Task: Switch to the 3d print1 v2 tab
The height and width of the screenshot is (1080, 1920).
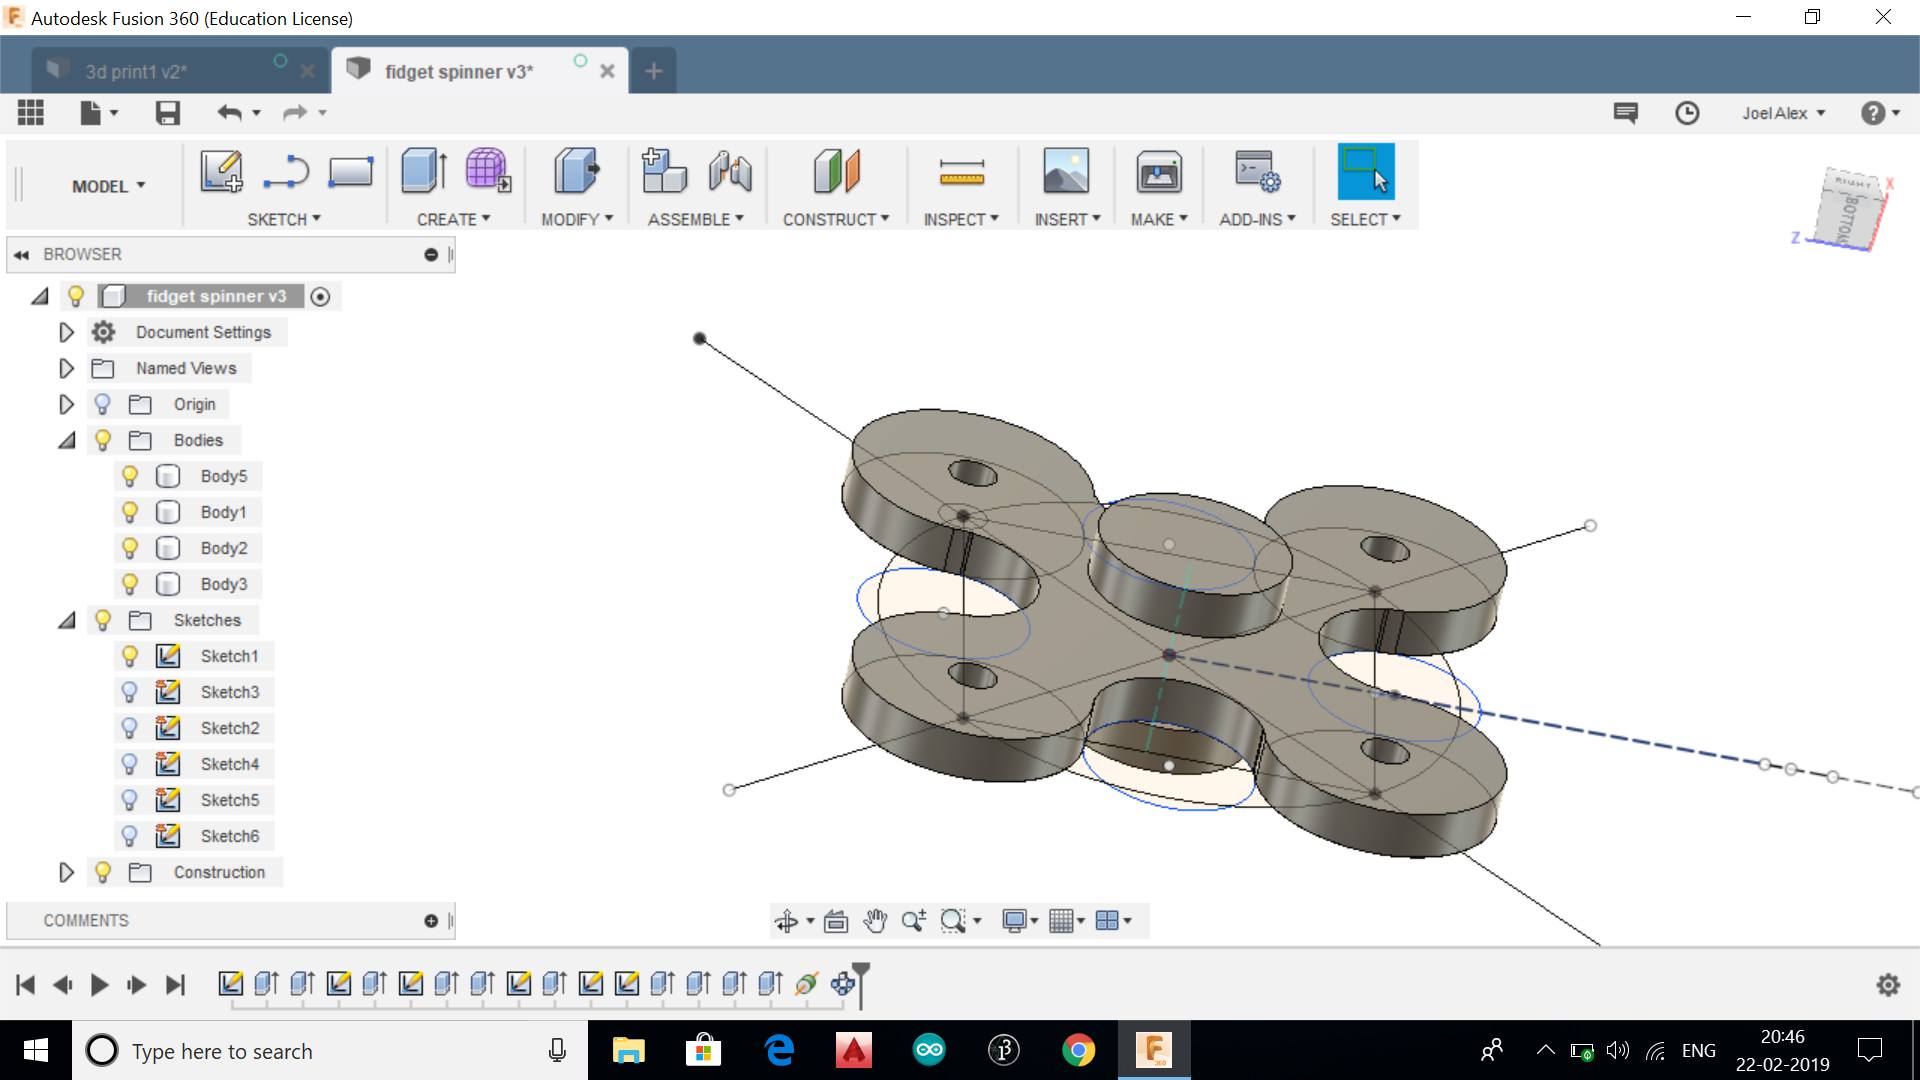Action: tap(137, 72)
